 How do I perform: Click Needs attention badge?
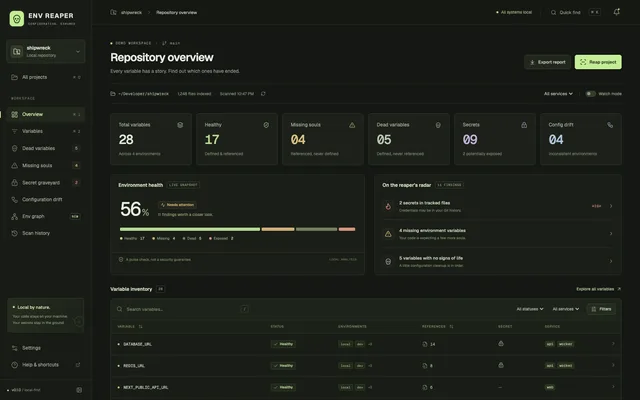(x=178, y=205)
